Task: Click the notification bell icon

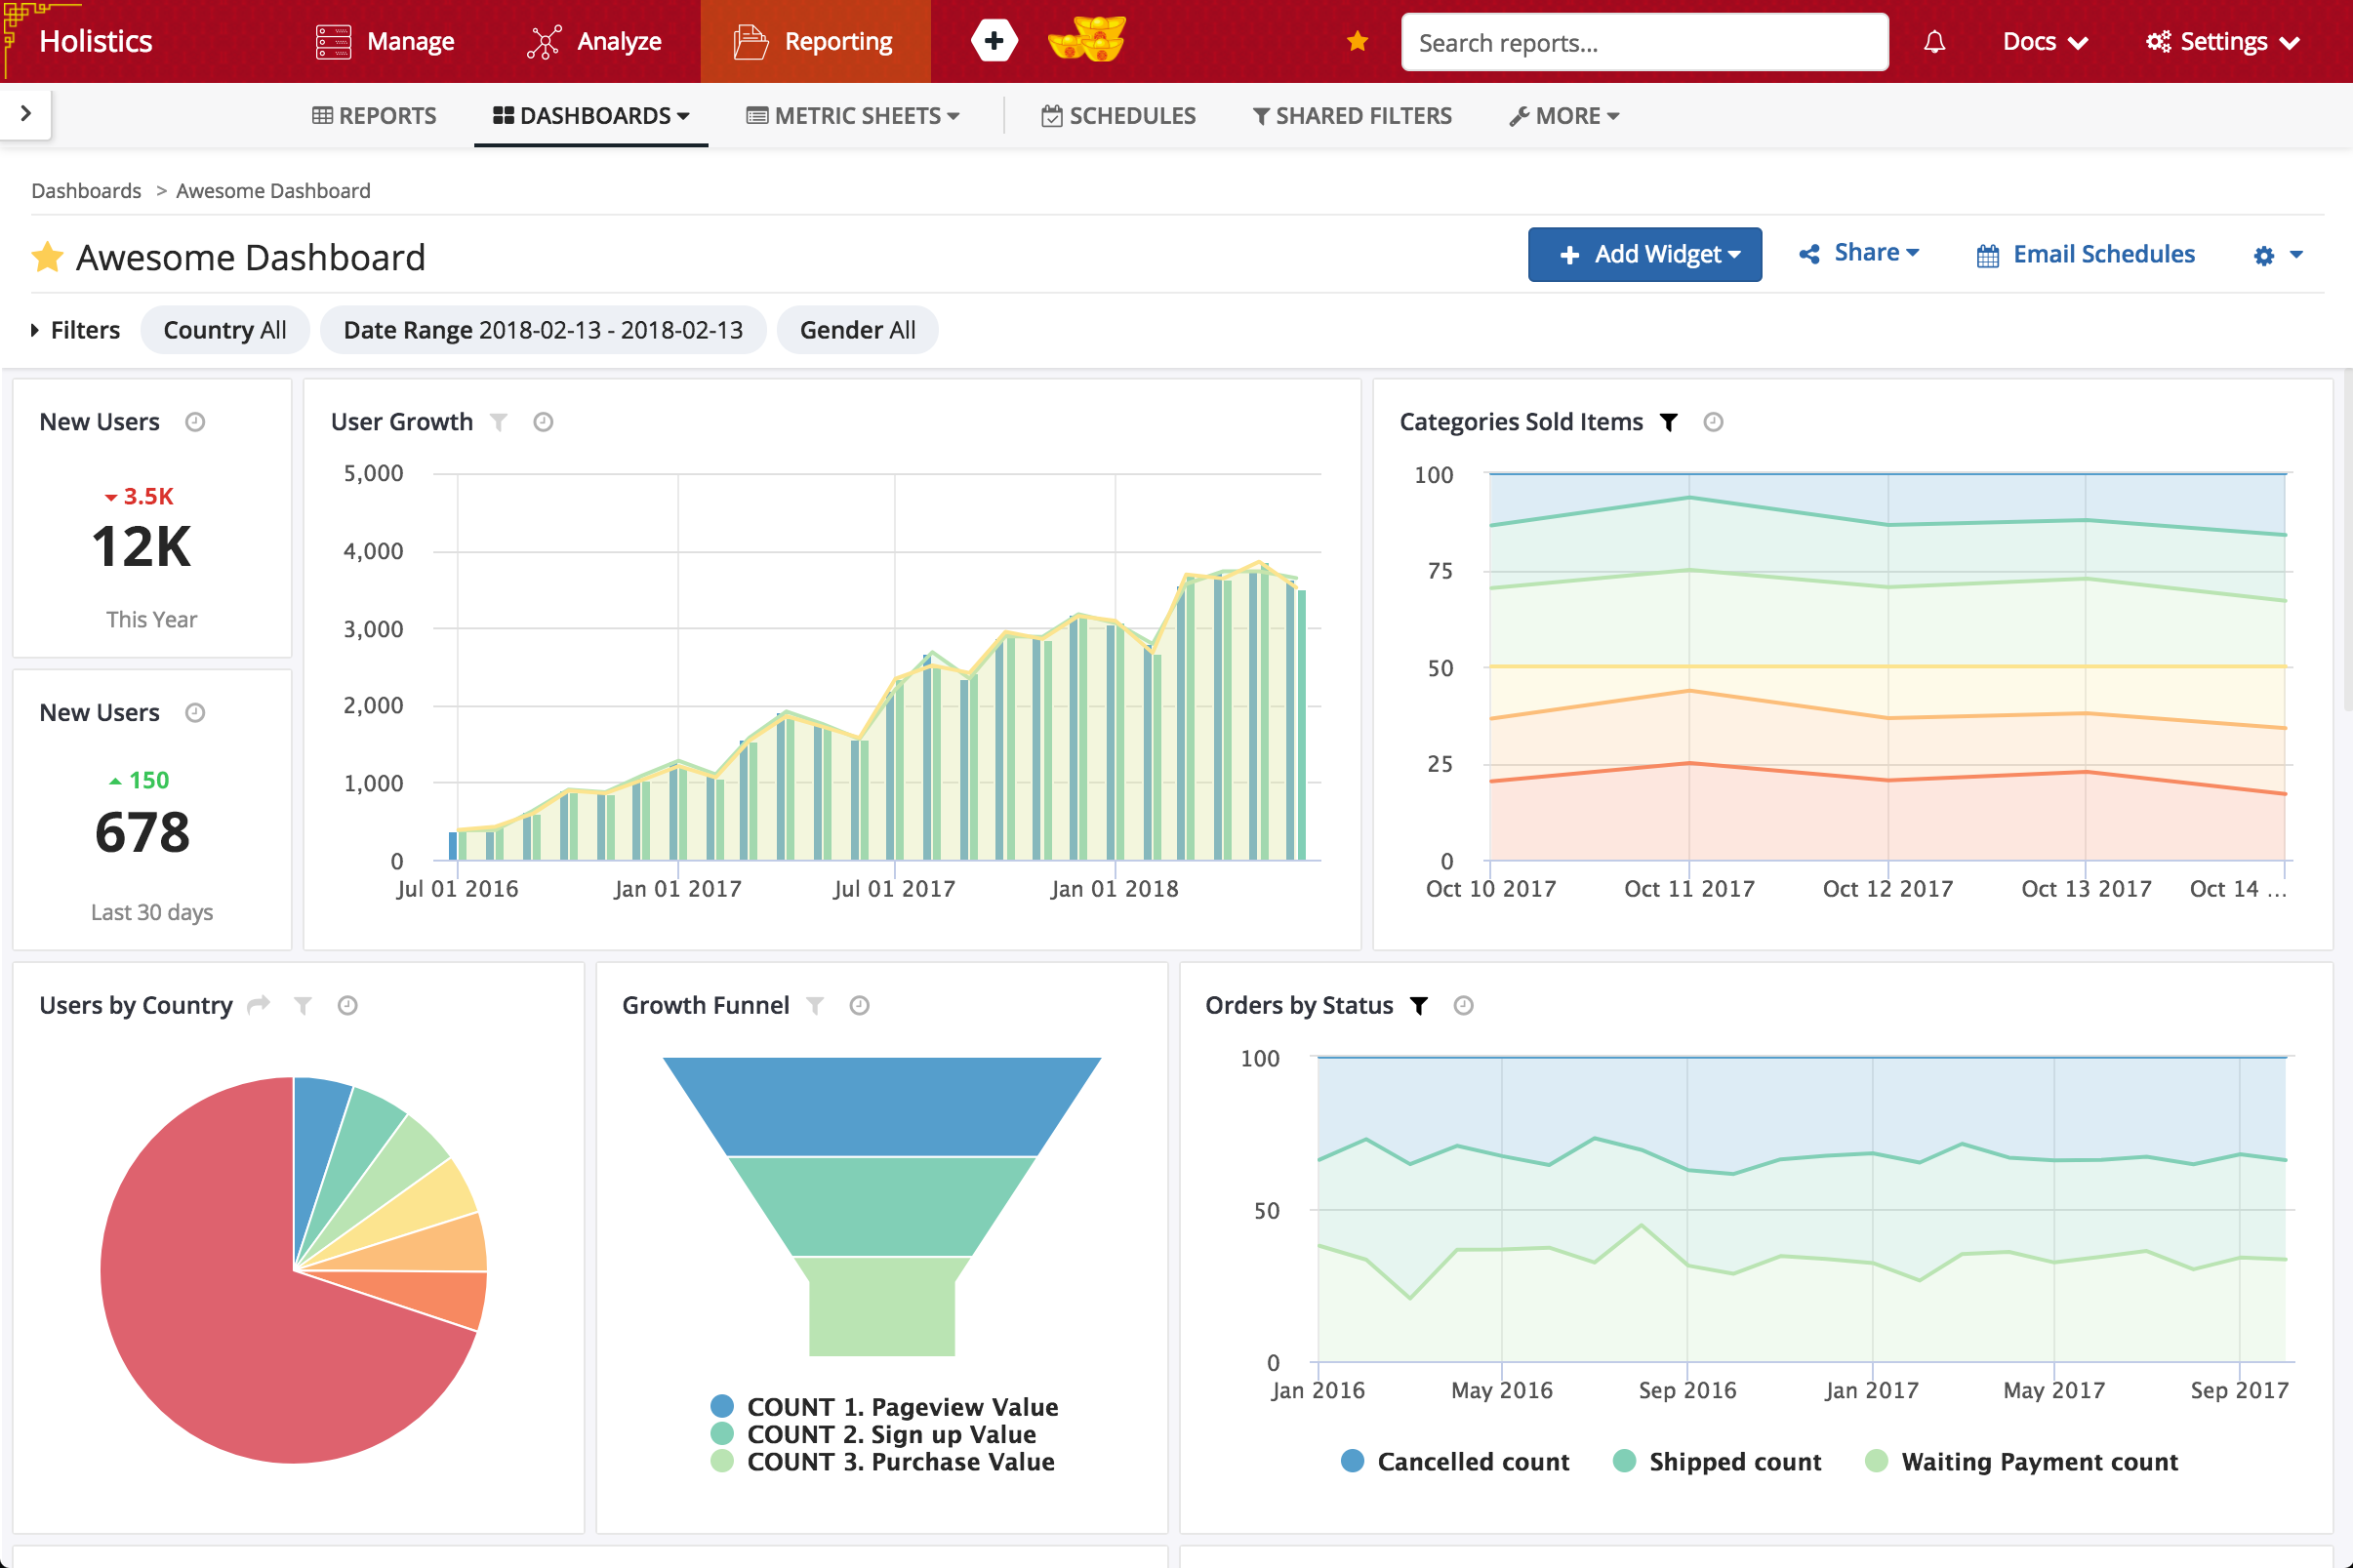Action: (x=1934, y=41)
